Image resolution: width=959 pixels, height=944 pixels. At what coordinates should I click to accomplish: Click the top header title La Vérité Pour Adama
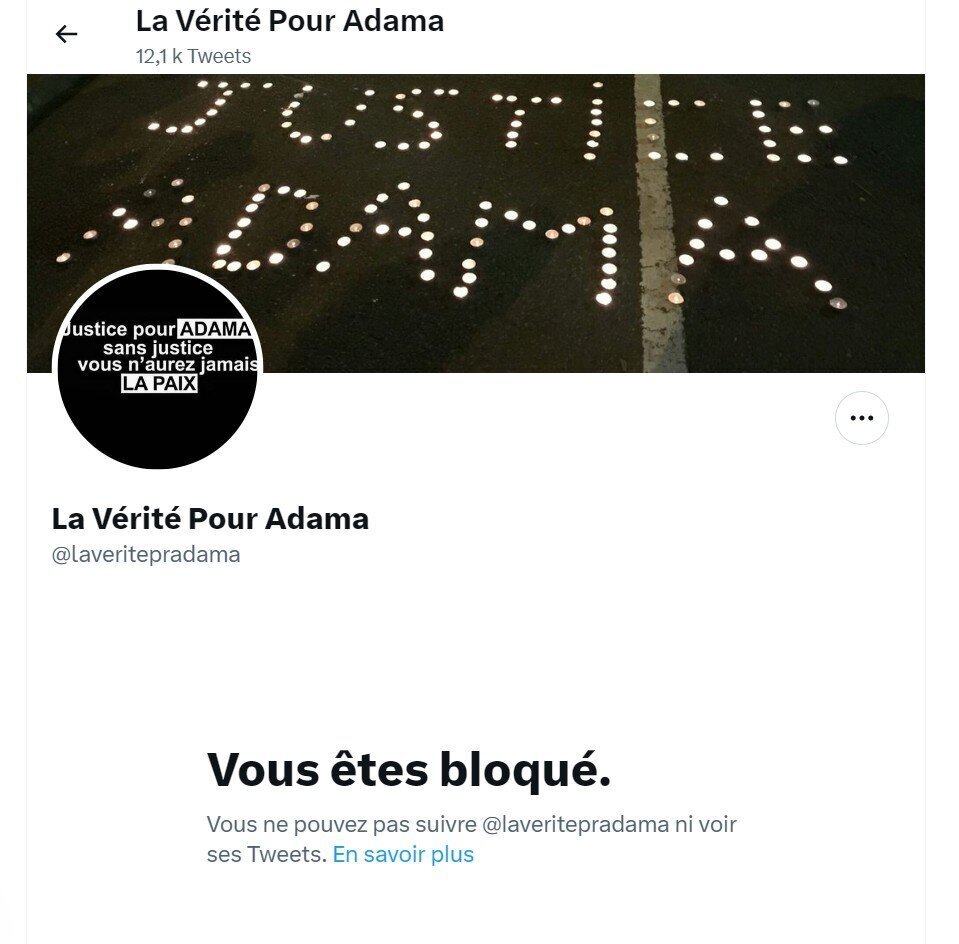pyautogui.click(x=289, y=21)
